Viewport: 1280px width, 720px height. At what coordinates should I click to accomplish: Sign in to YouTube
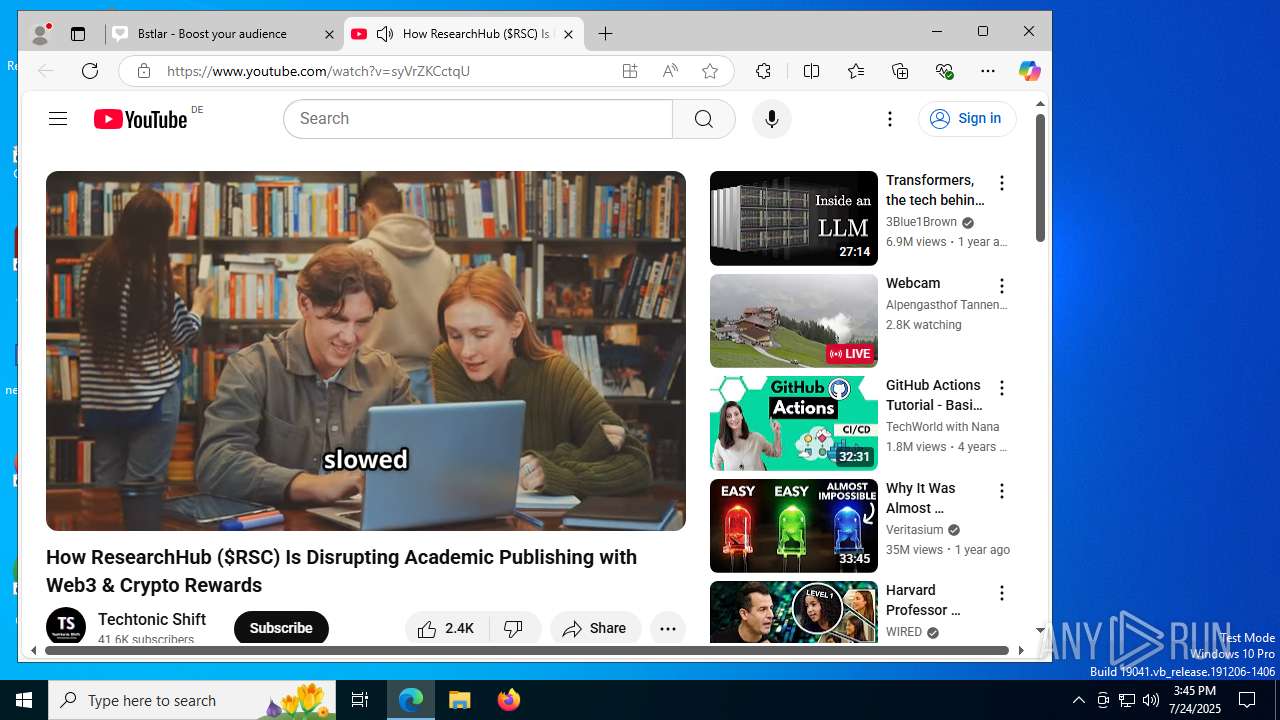coord(967,119)
